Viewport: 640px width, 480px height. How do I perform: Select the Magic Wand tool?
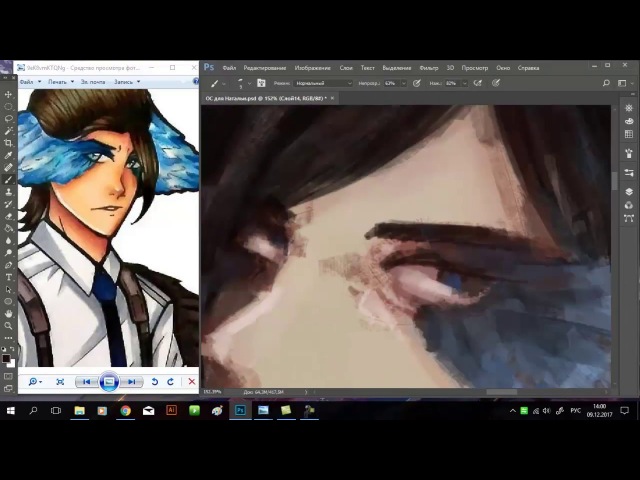[8, 131]
